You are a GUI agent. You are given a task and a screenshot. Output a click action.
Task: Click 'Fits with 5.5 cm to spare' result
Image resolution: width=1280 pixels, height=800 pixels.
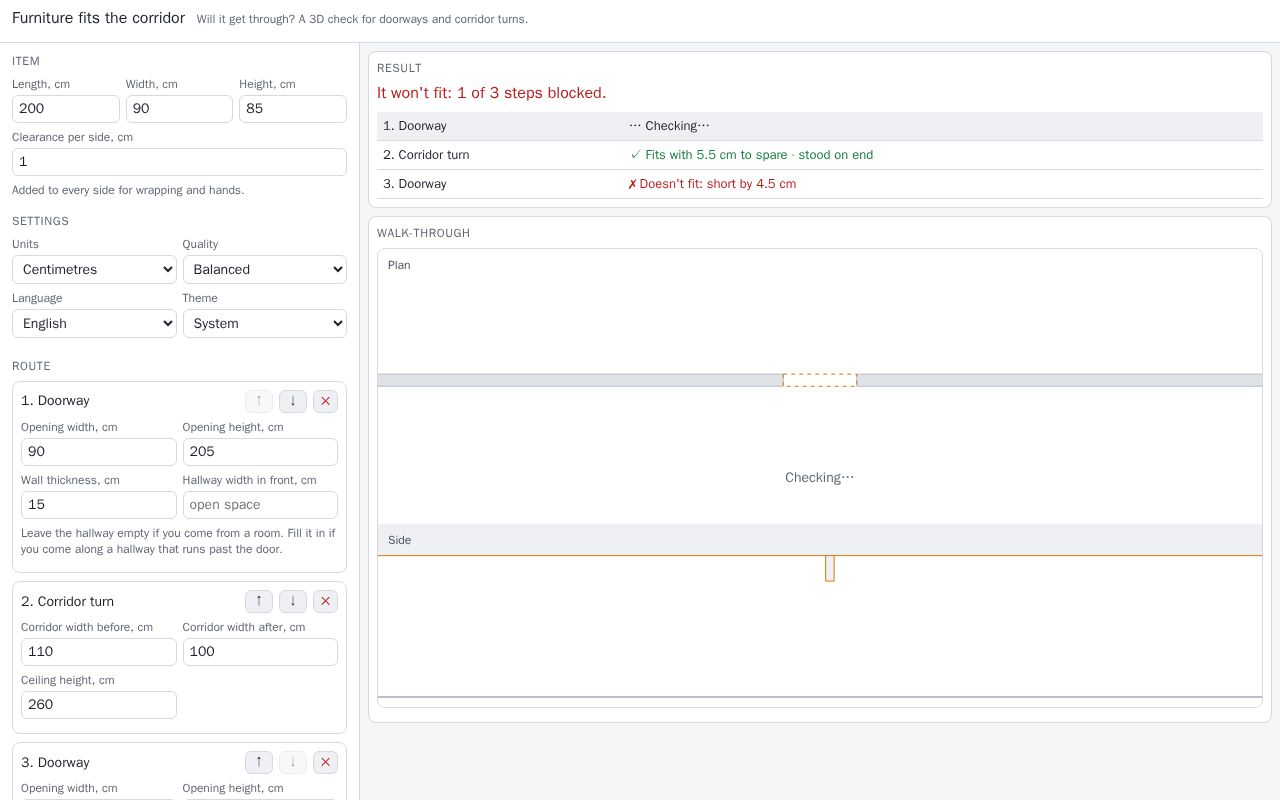751,155
